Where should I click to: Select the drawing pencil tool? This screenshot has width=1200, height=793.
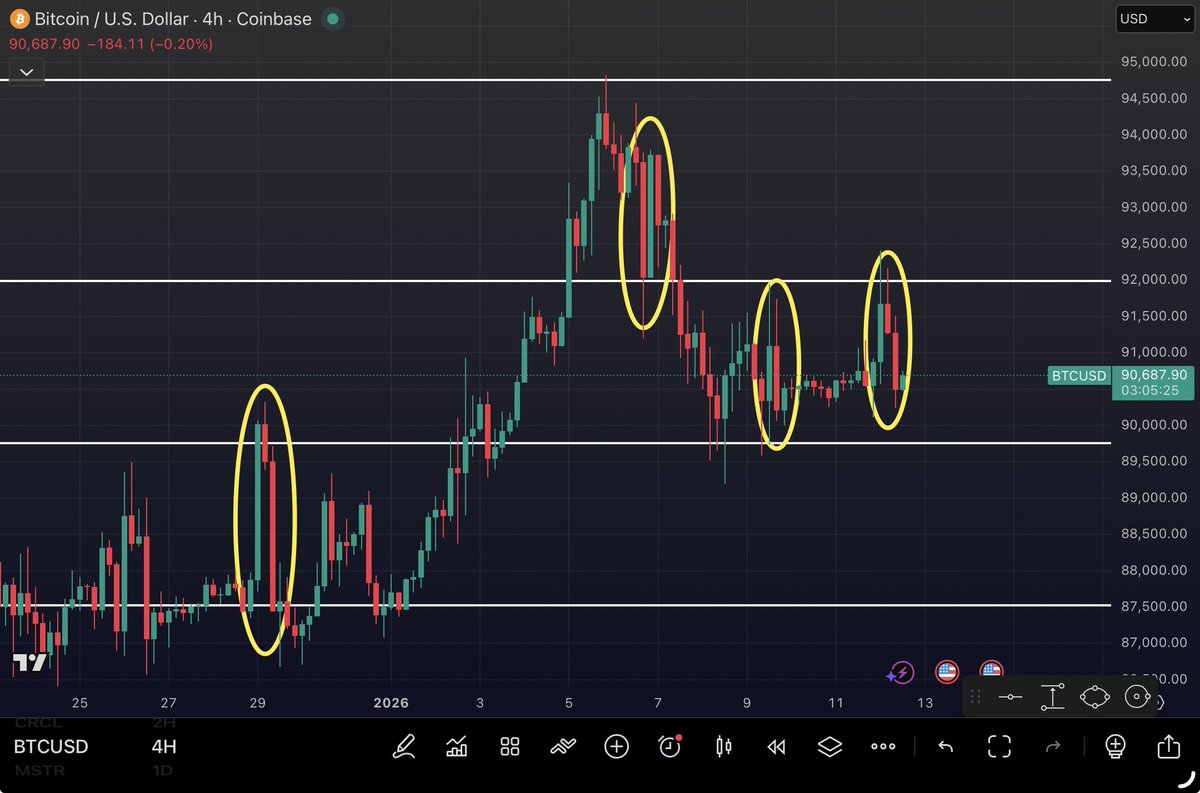tap(404, 746)
